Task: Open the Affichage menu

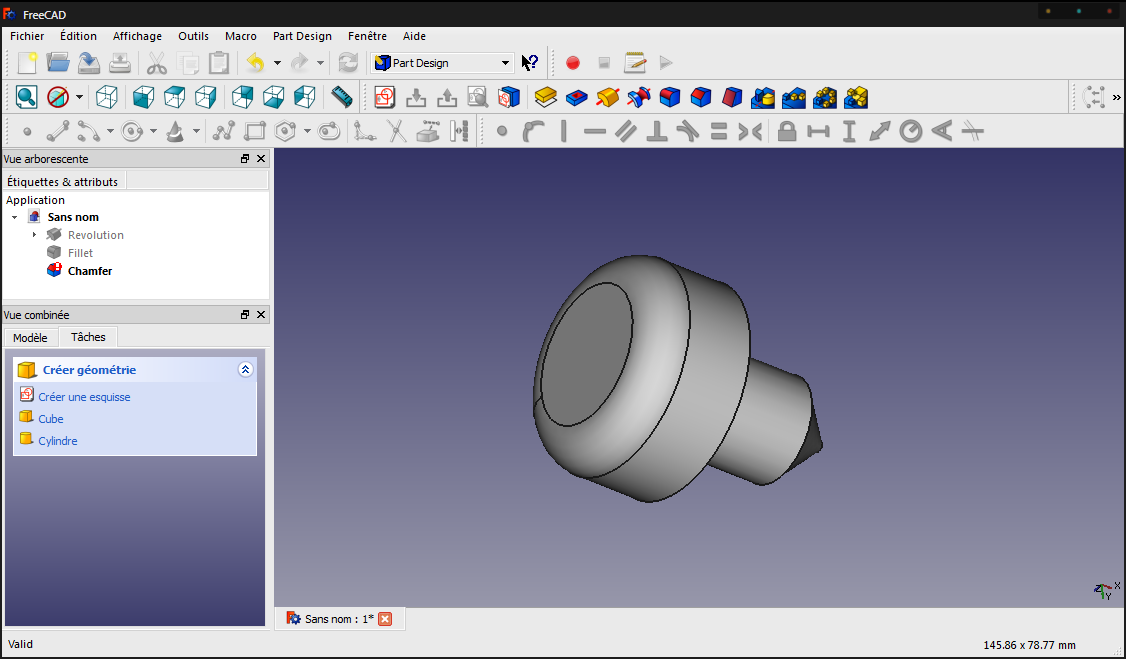Action: 137,36
